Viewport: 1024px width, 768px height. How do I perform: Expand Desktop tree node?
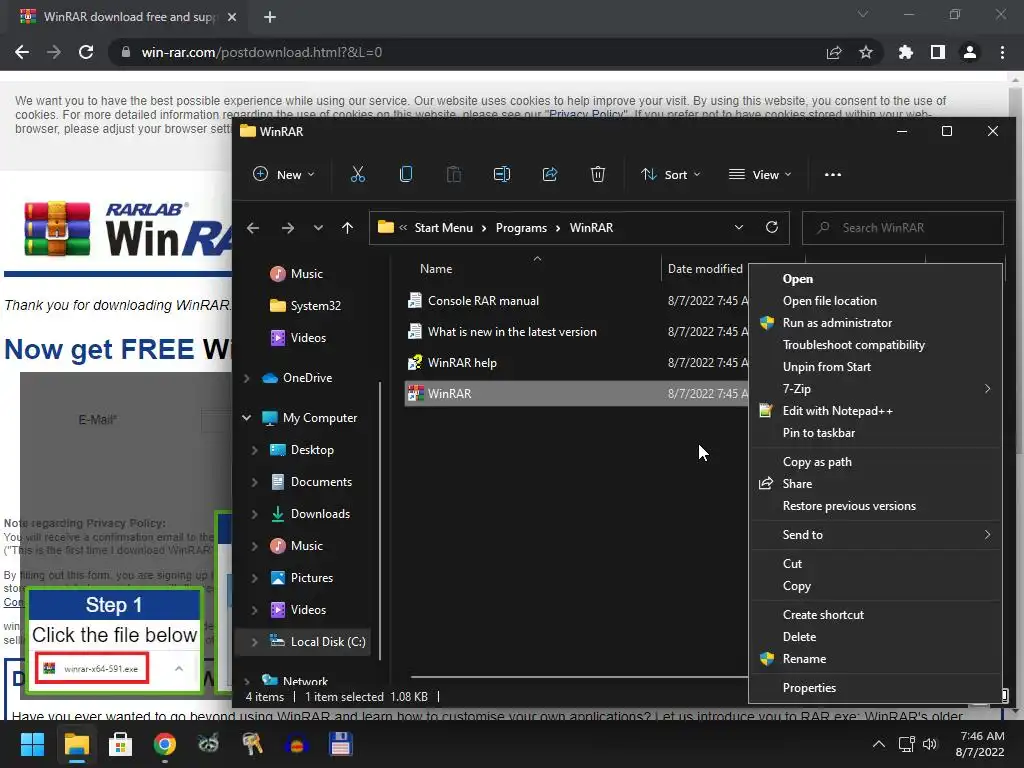[x=254, y=450]
